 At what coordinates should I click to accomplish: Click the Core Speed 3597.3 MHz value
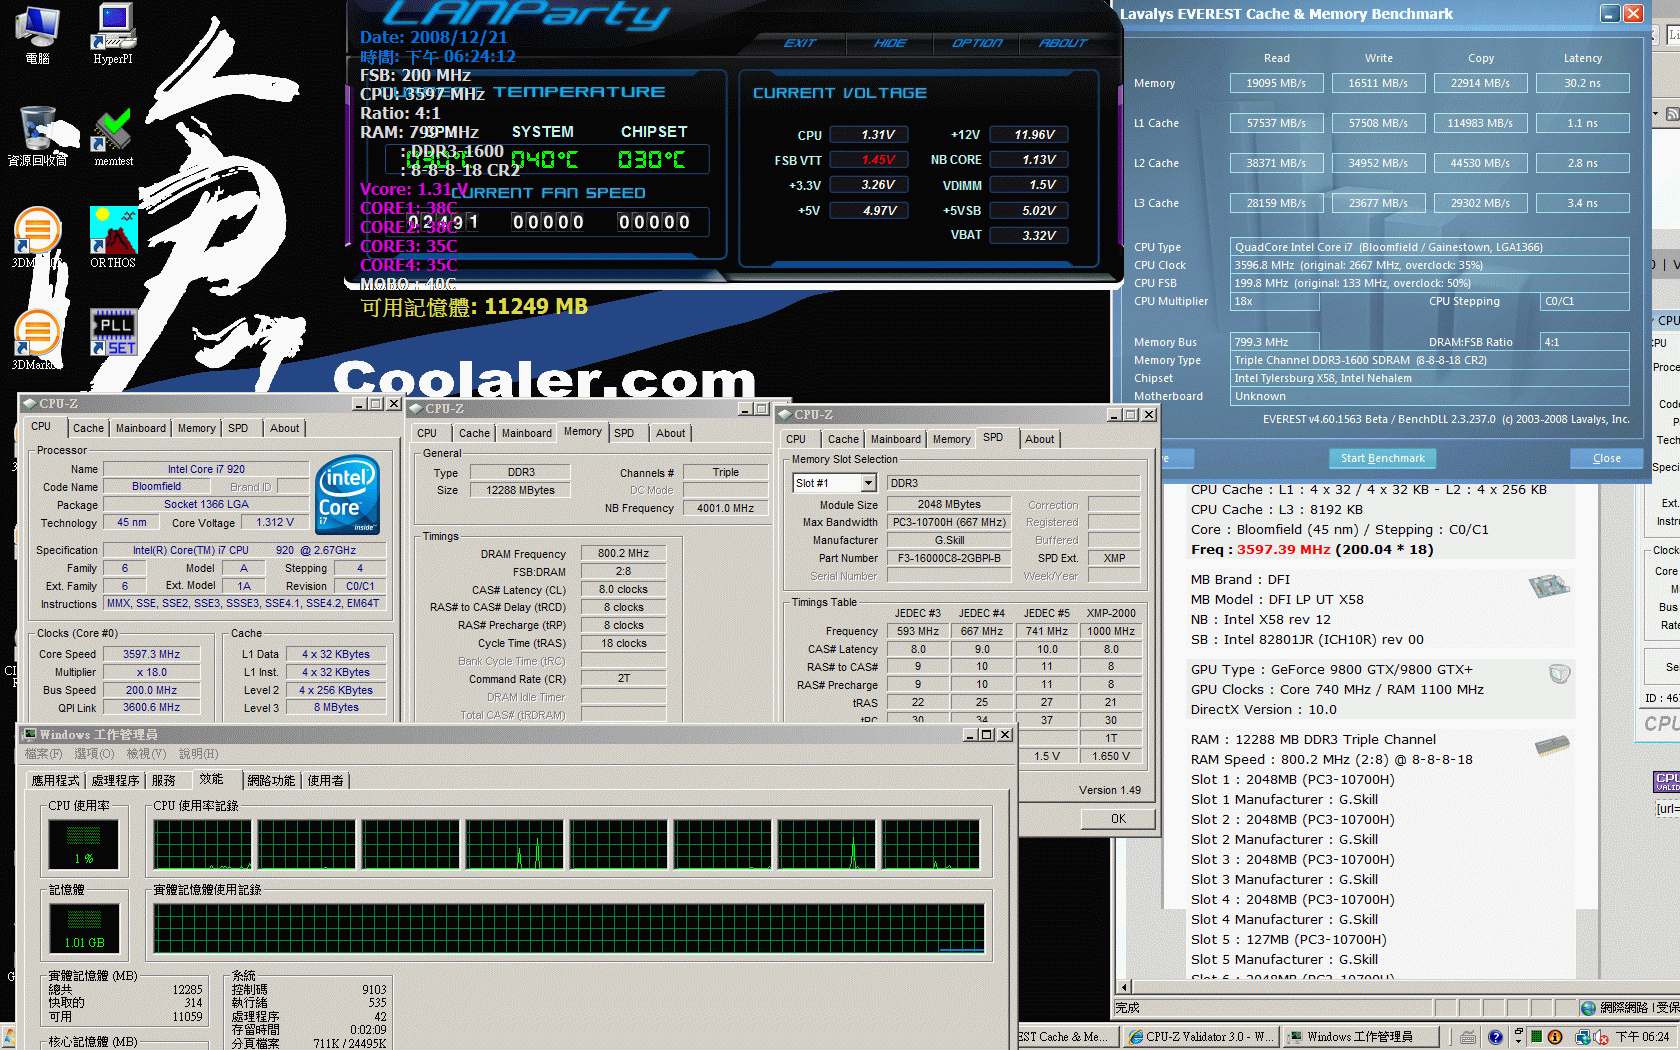tap(151, 654)
